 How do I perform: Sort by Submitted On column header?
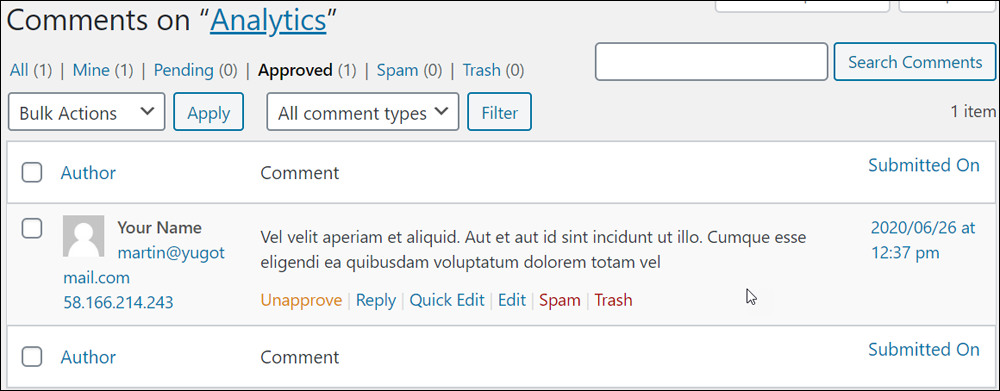923,165
